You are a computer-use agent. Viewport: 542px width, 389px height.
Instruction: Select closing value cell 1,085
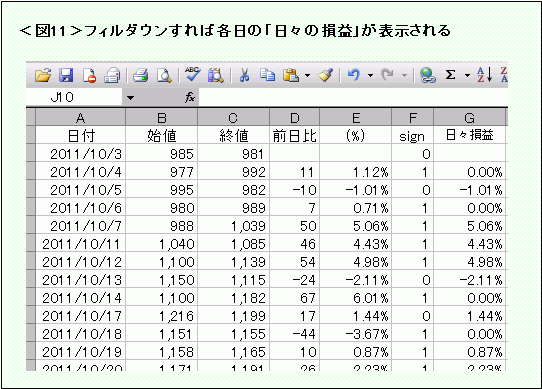pos(234,243)
